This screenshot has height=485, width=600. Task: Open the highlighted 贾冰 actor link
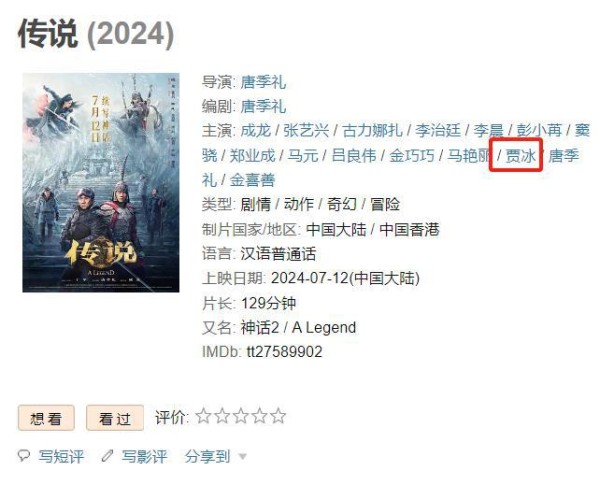click(520, 156)
